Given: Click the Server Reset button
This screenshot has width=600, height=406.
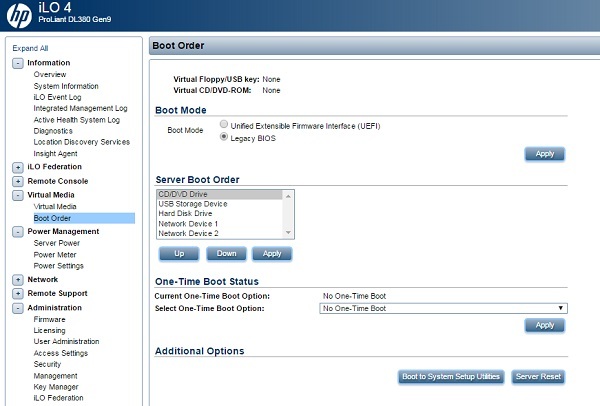Looking at the screenshot, I should (538, 377).
